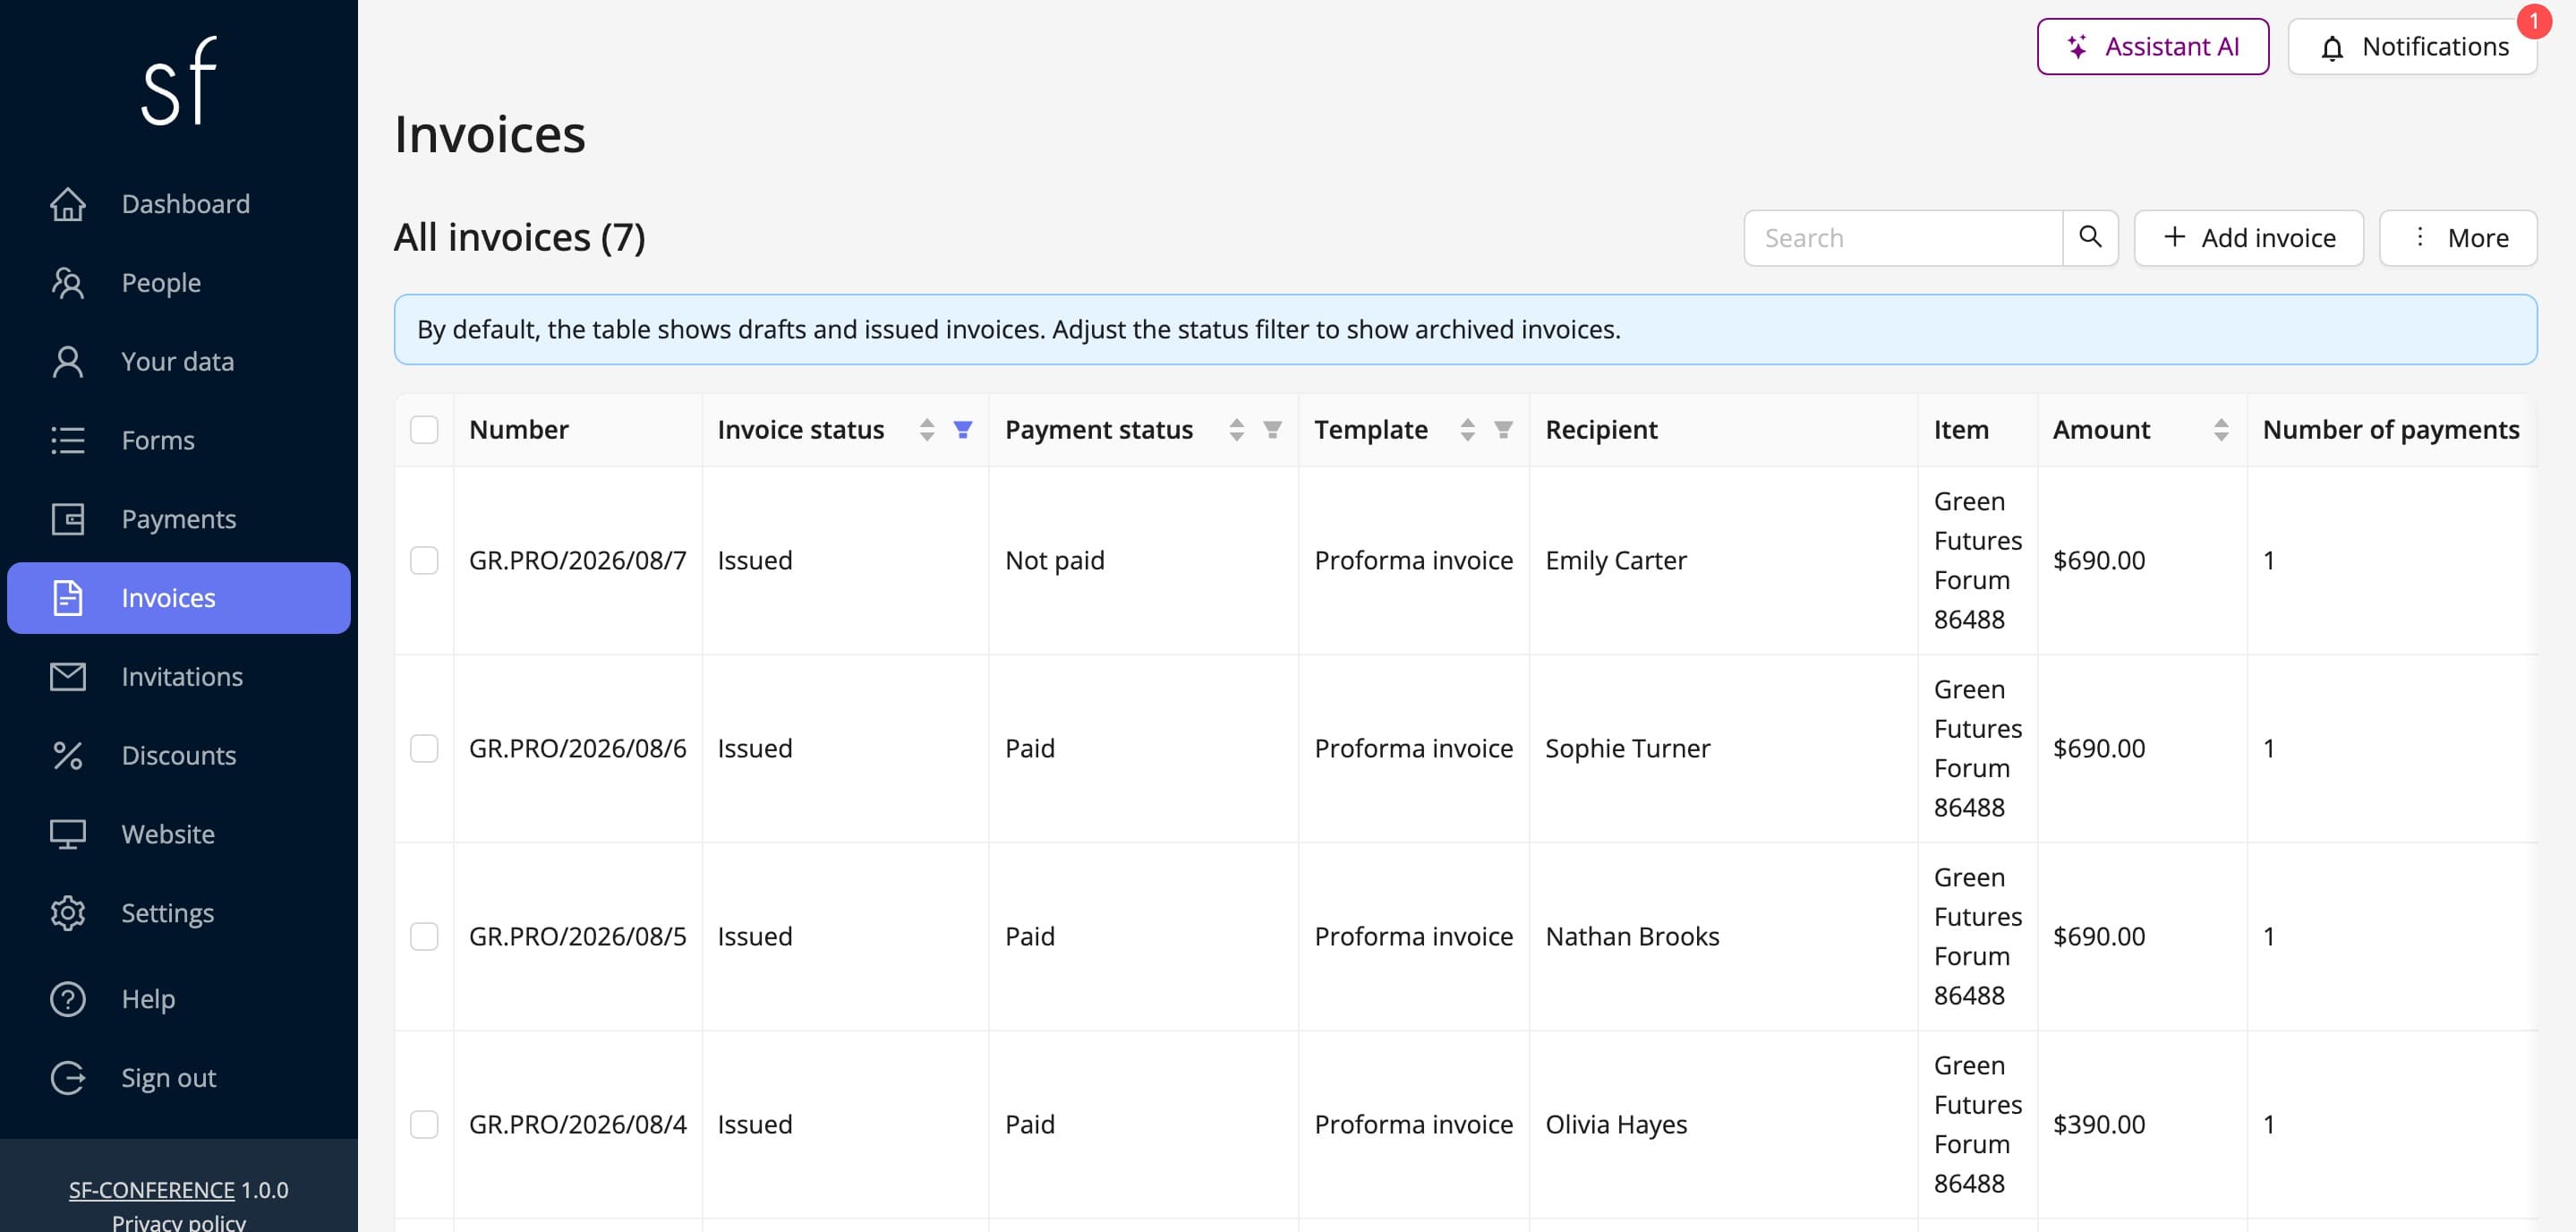
Task: Check the GR.PRO/2026/08/4 invoice row
Action: pos(424,1124)
